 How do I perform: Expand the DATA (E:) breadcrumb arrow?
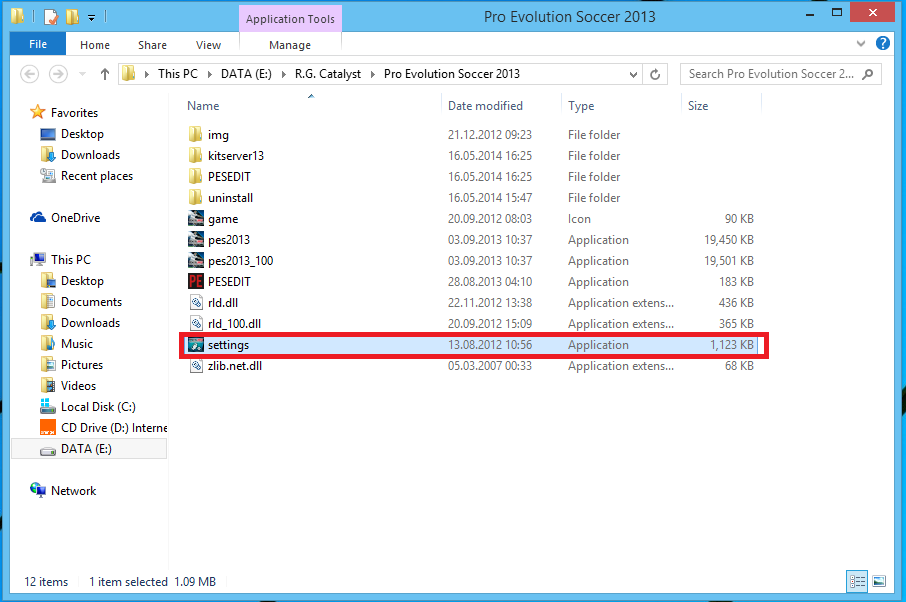pyautogui.click(x=283, y=75)
